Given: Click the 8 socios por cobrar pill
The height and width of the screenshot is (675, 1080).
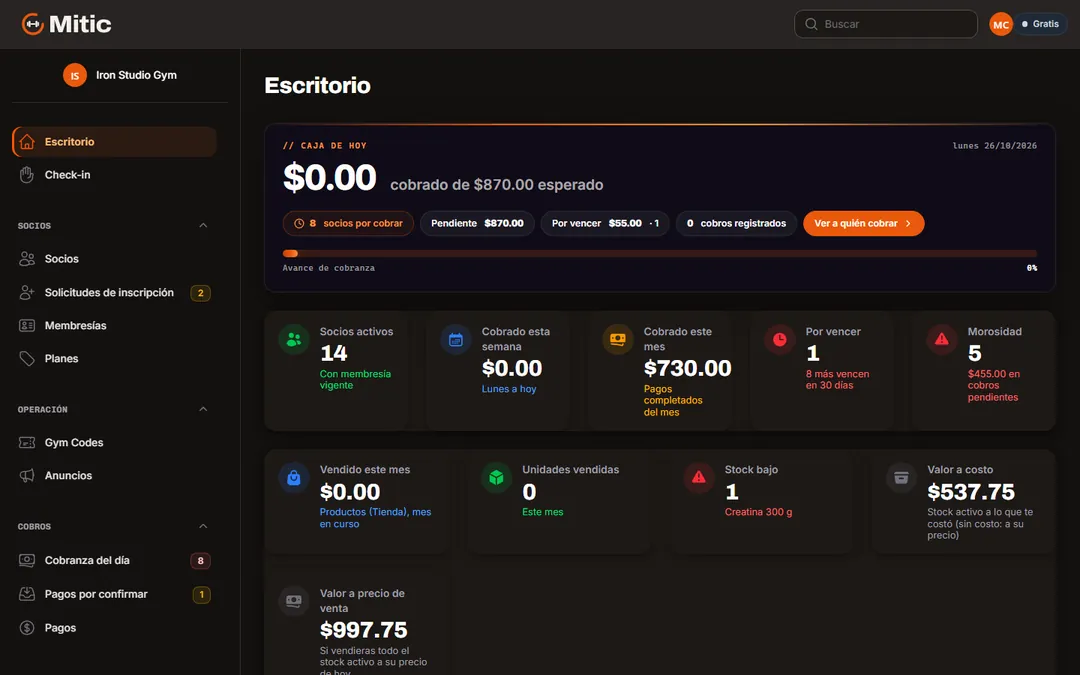Looking at the screenshot, I should (348, 223).
